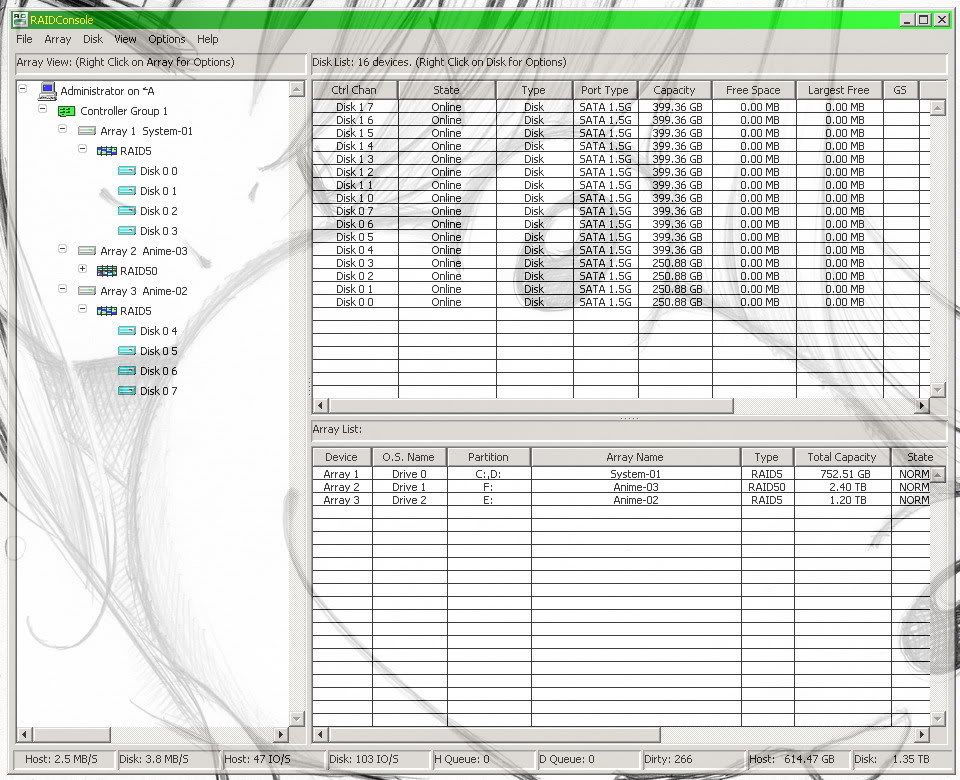
Task: Click the Administrator computer icon in tree
Action: 47,91
